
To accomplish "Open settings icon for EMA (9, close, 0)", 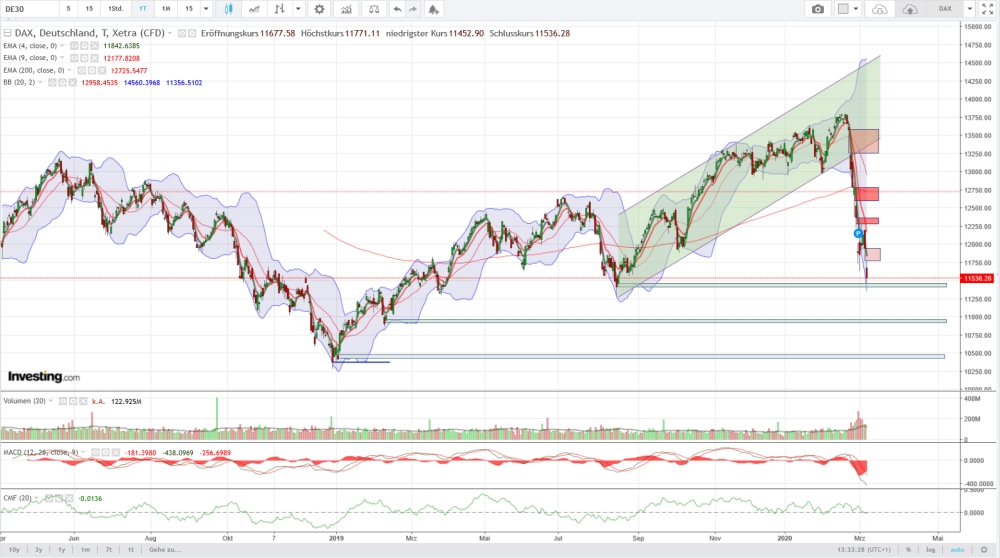I will coord(84,58).
